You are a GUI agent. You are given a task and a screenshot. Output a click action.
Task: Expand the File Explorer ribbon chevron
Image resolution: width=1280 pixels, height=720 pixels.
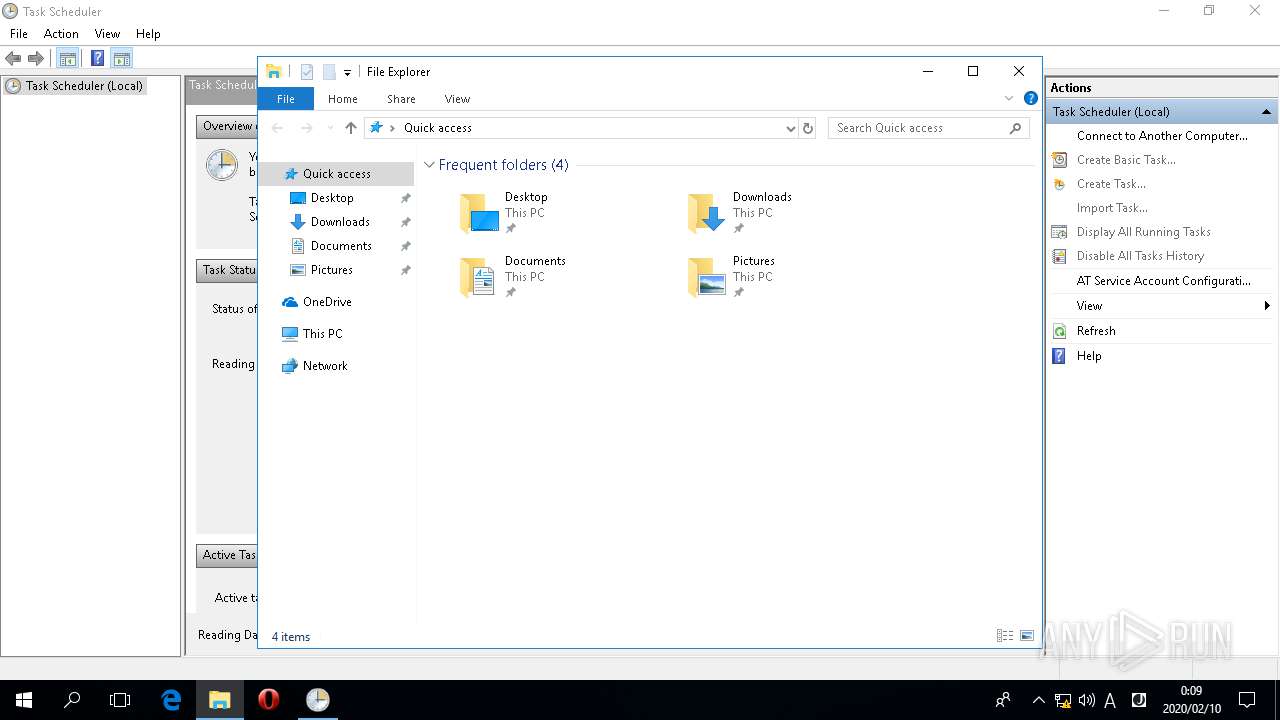tap(1009, 98)
